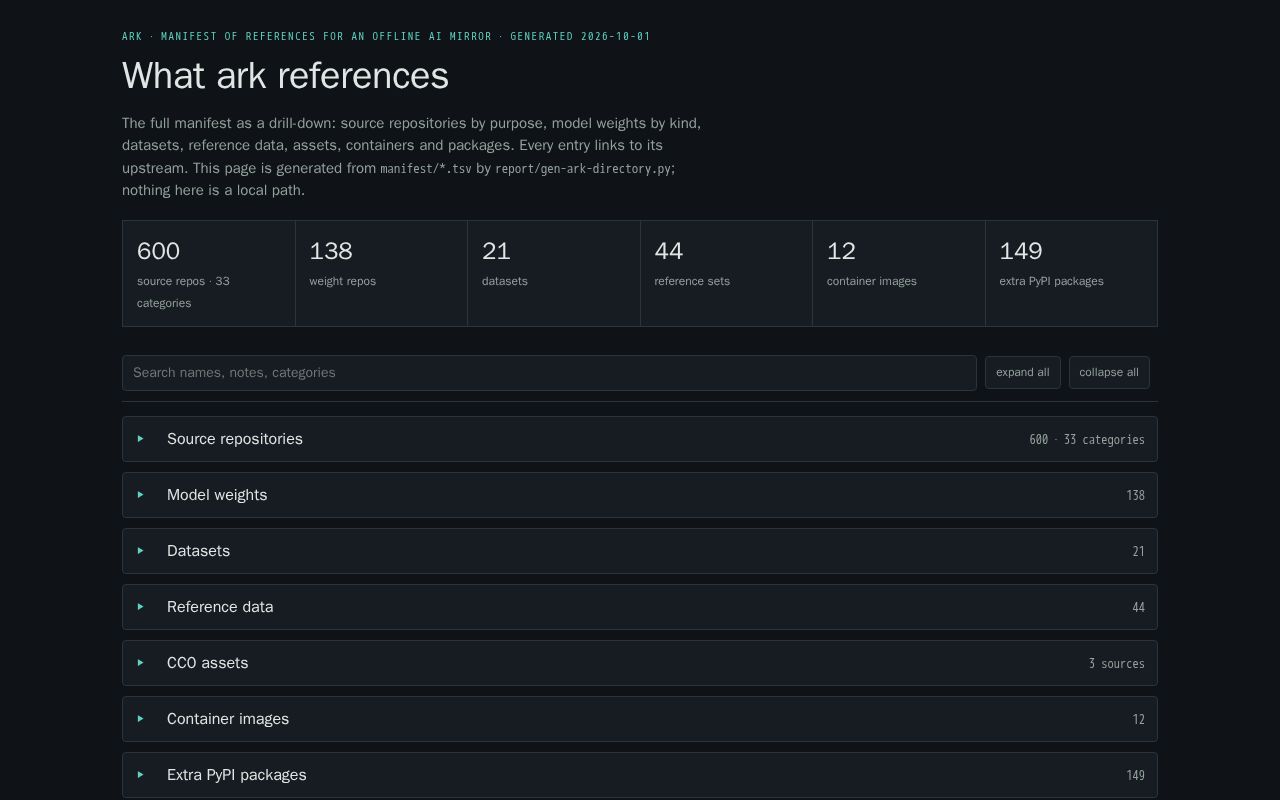The image size is (1280, 800).
Task: Click the 138 count in Model weights row
Action: click(x=1135, y=496)
